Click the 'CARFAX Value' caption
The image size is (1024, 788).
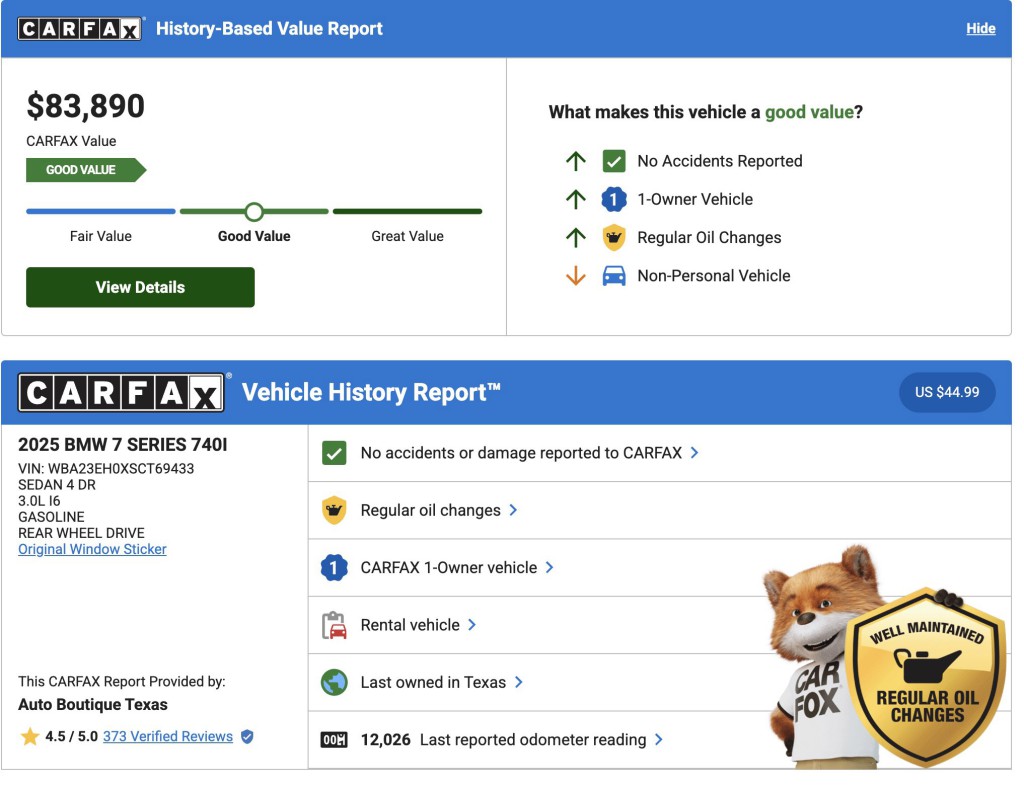71,141
